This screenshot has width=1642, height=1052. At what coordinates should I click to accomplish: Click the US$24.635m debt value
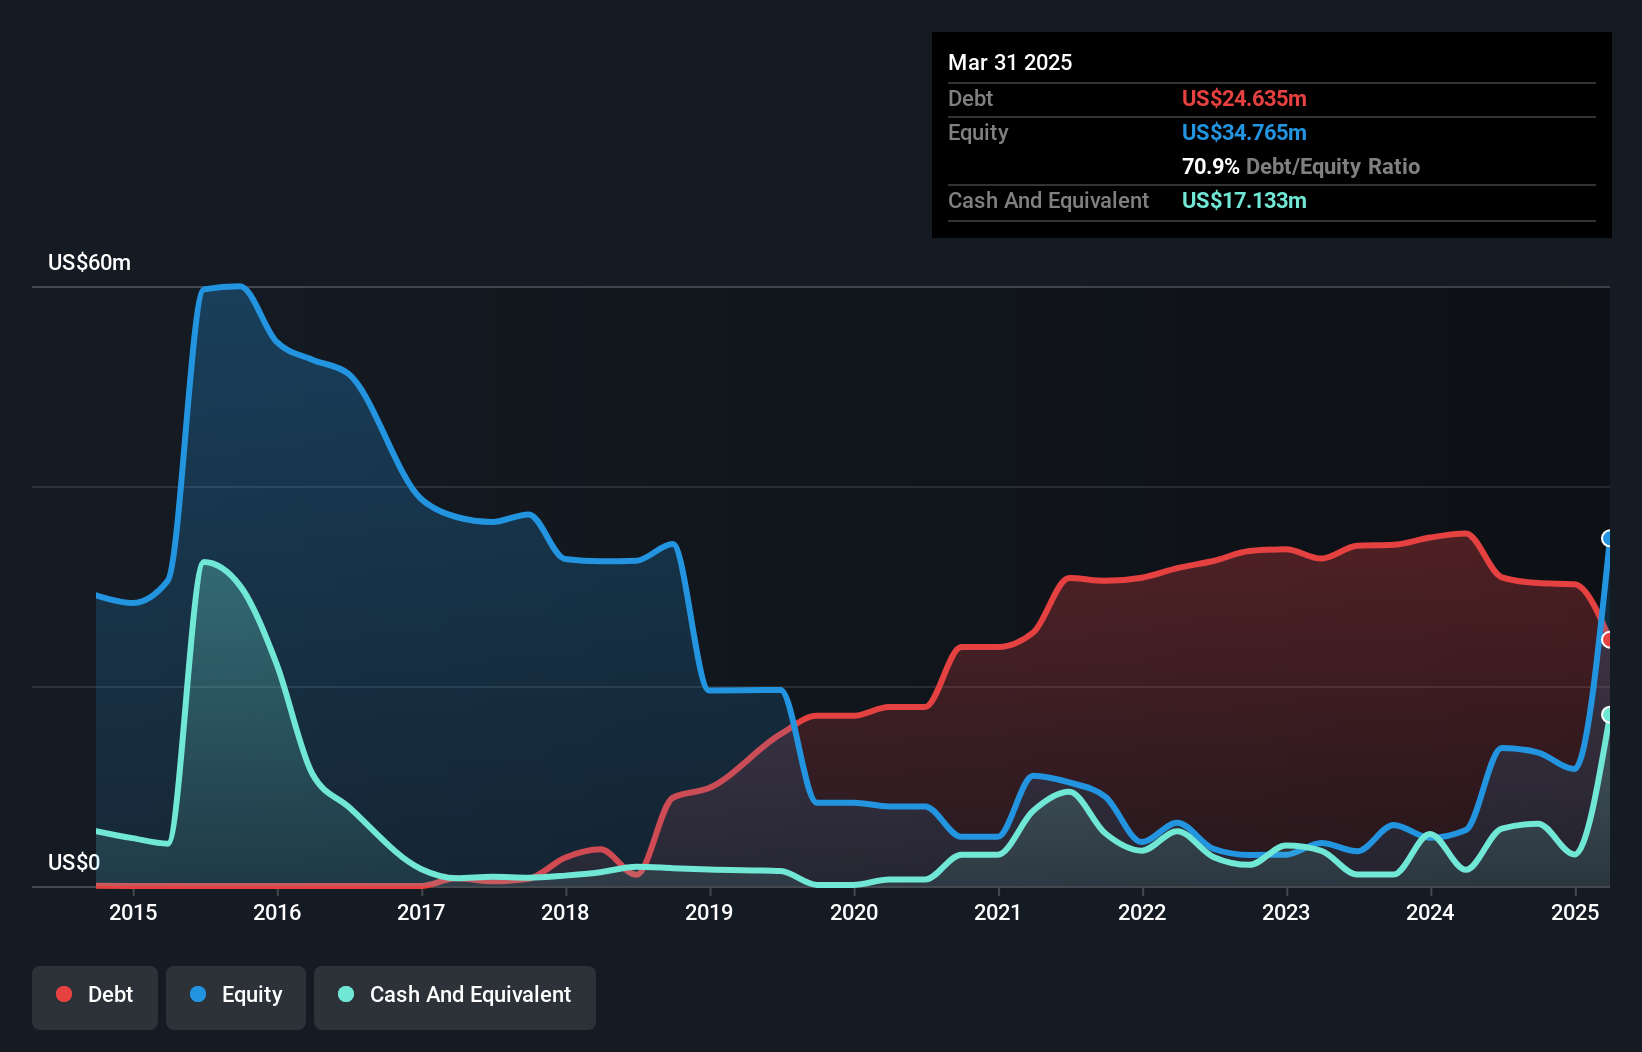[x=1244, y=98]
